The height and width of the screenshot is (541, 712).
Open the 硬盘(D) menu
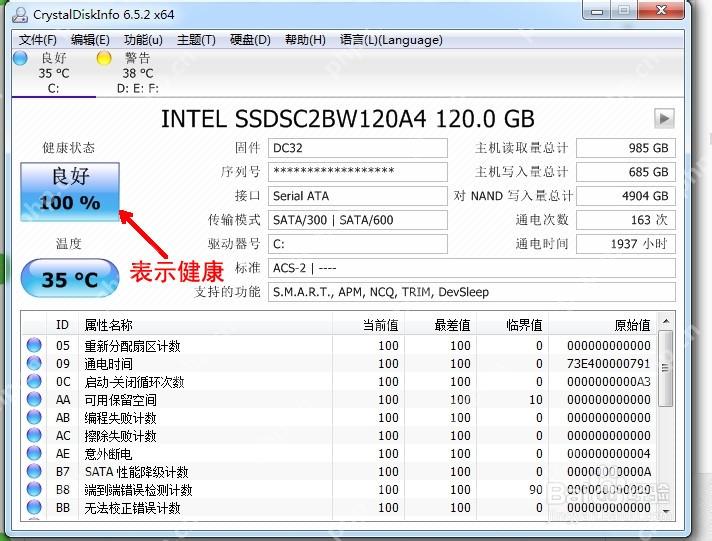pyautogui.click(x=250, y=40)
